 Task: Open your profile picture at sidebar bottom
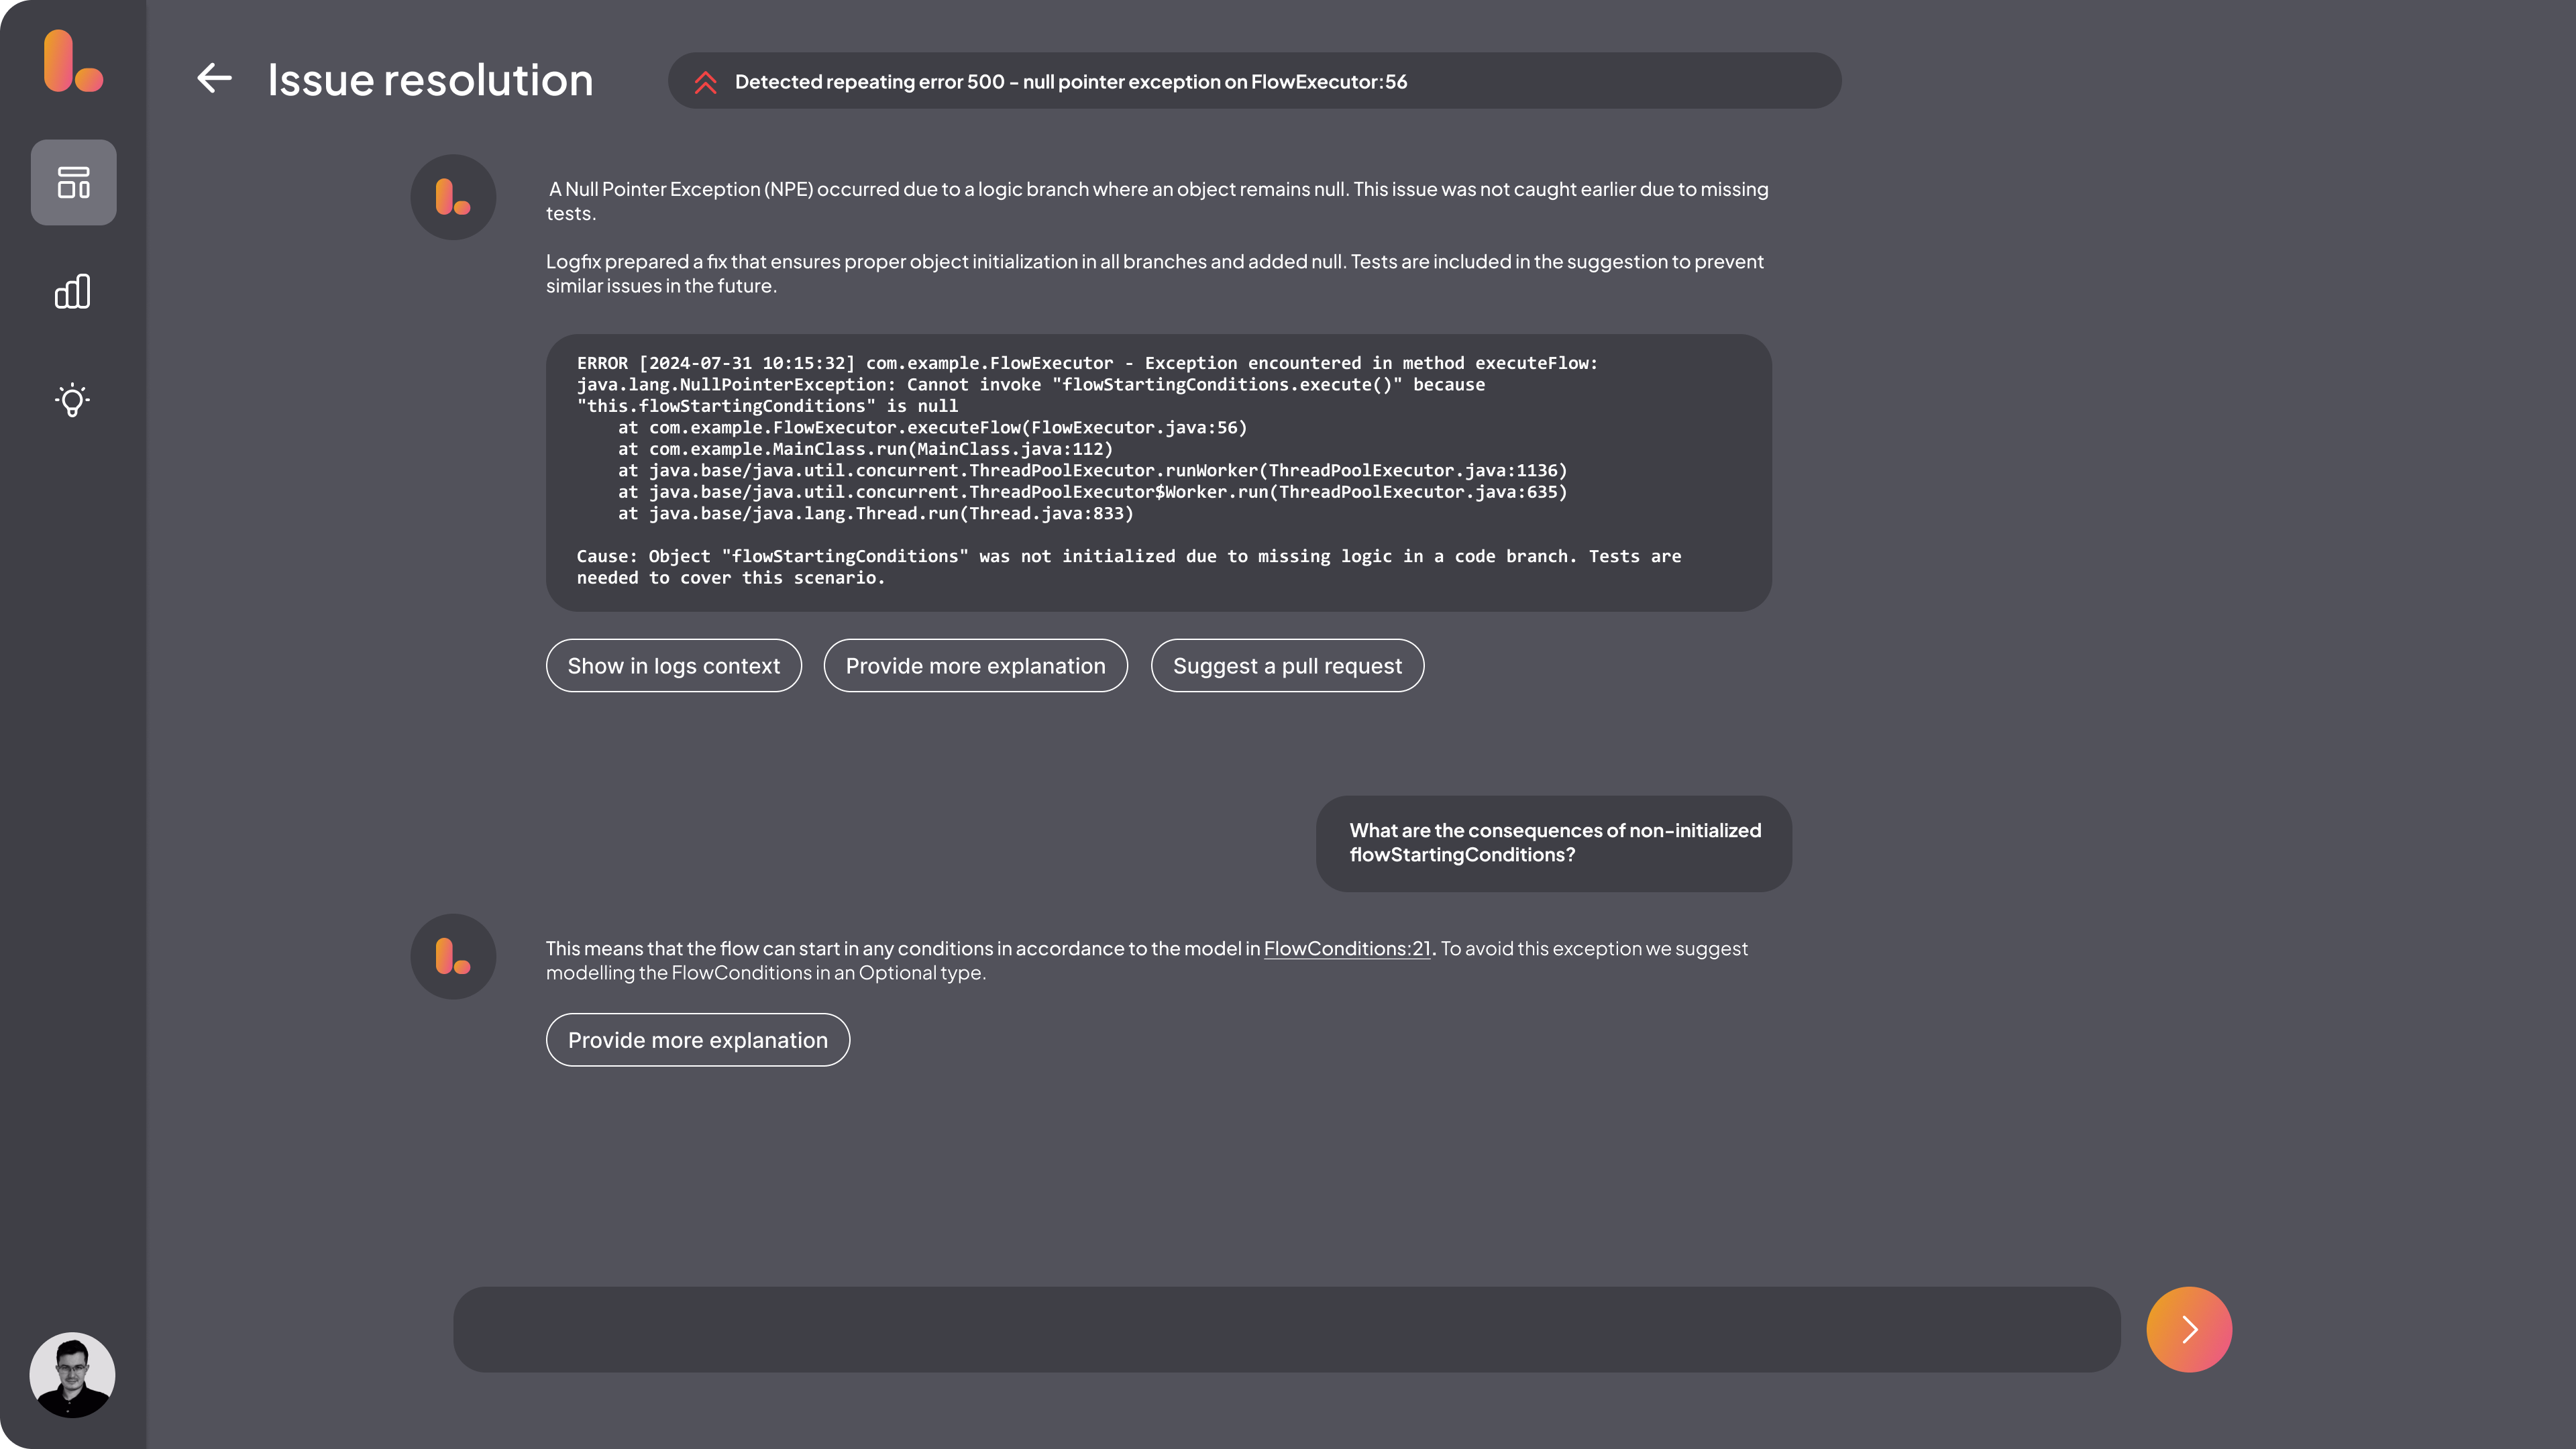[x=73, y=1375]
